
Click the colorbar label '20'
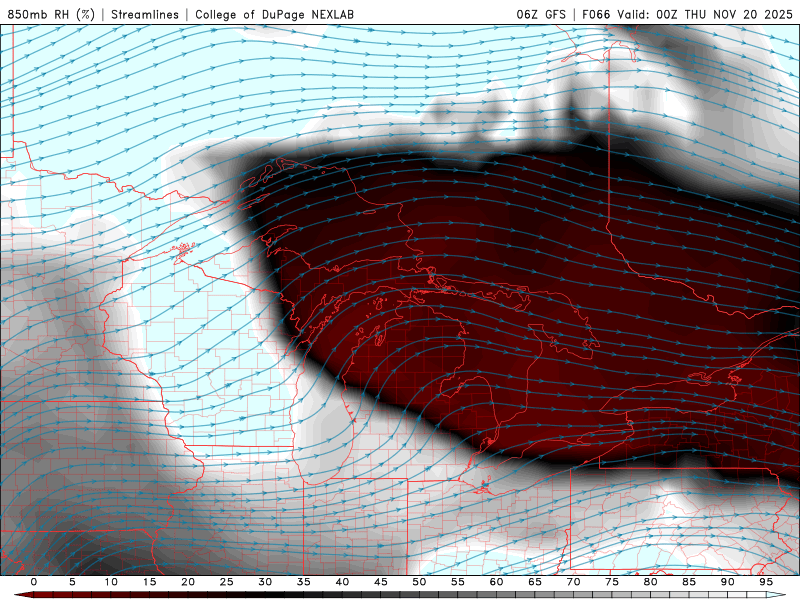coord(188,582)
